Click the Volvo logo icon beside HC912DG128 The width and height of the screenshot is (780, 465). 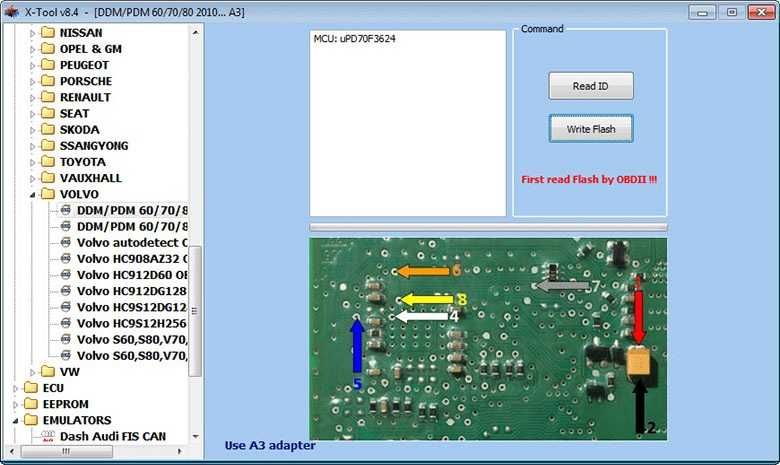(x=66, y=290)
